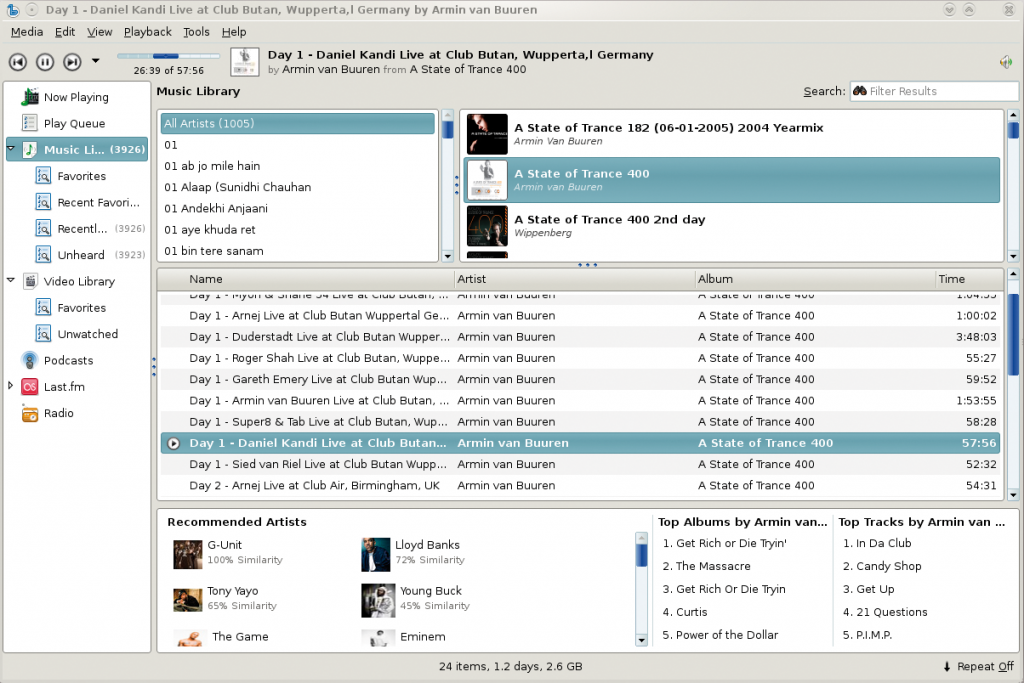Open the Media menu
Viewport: 1024px width, 683px height.
[x=27, y=32]
